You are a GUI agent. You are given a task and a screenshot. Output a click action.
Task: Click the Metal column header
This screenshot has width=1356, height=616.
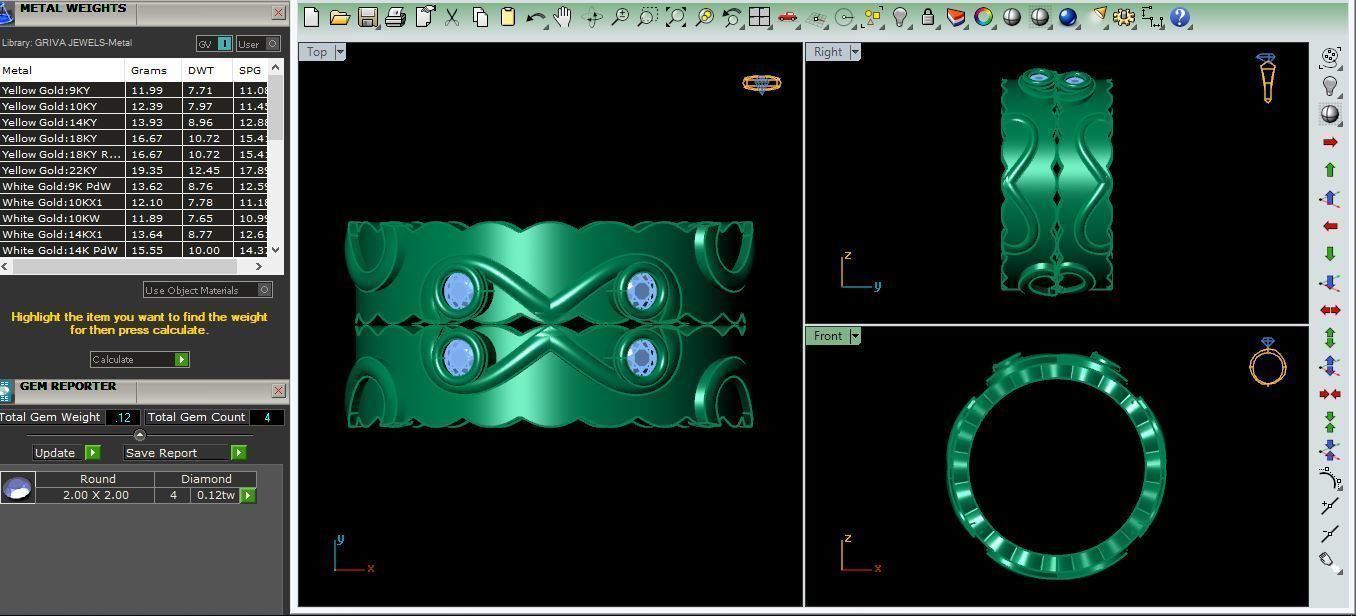point(63,70)
